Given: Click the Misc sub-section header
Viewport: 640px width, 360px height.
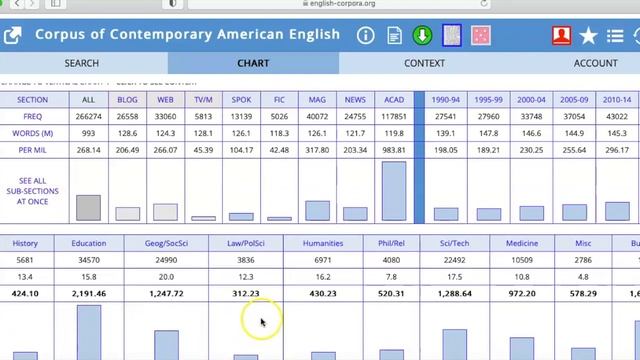Looking at the screenshot, I should tap(583, 243).
